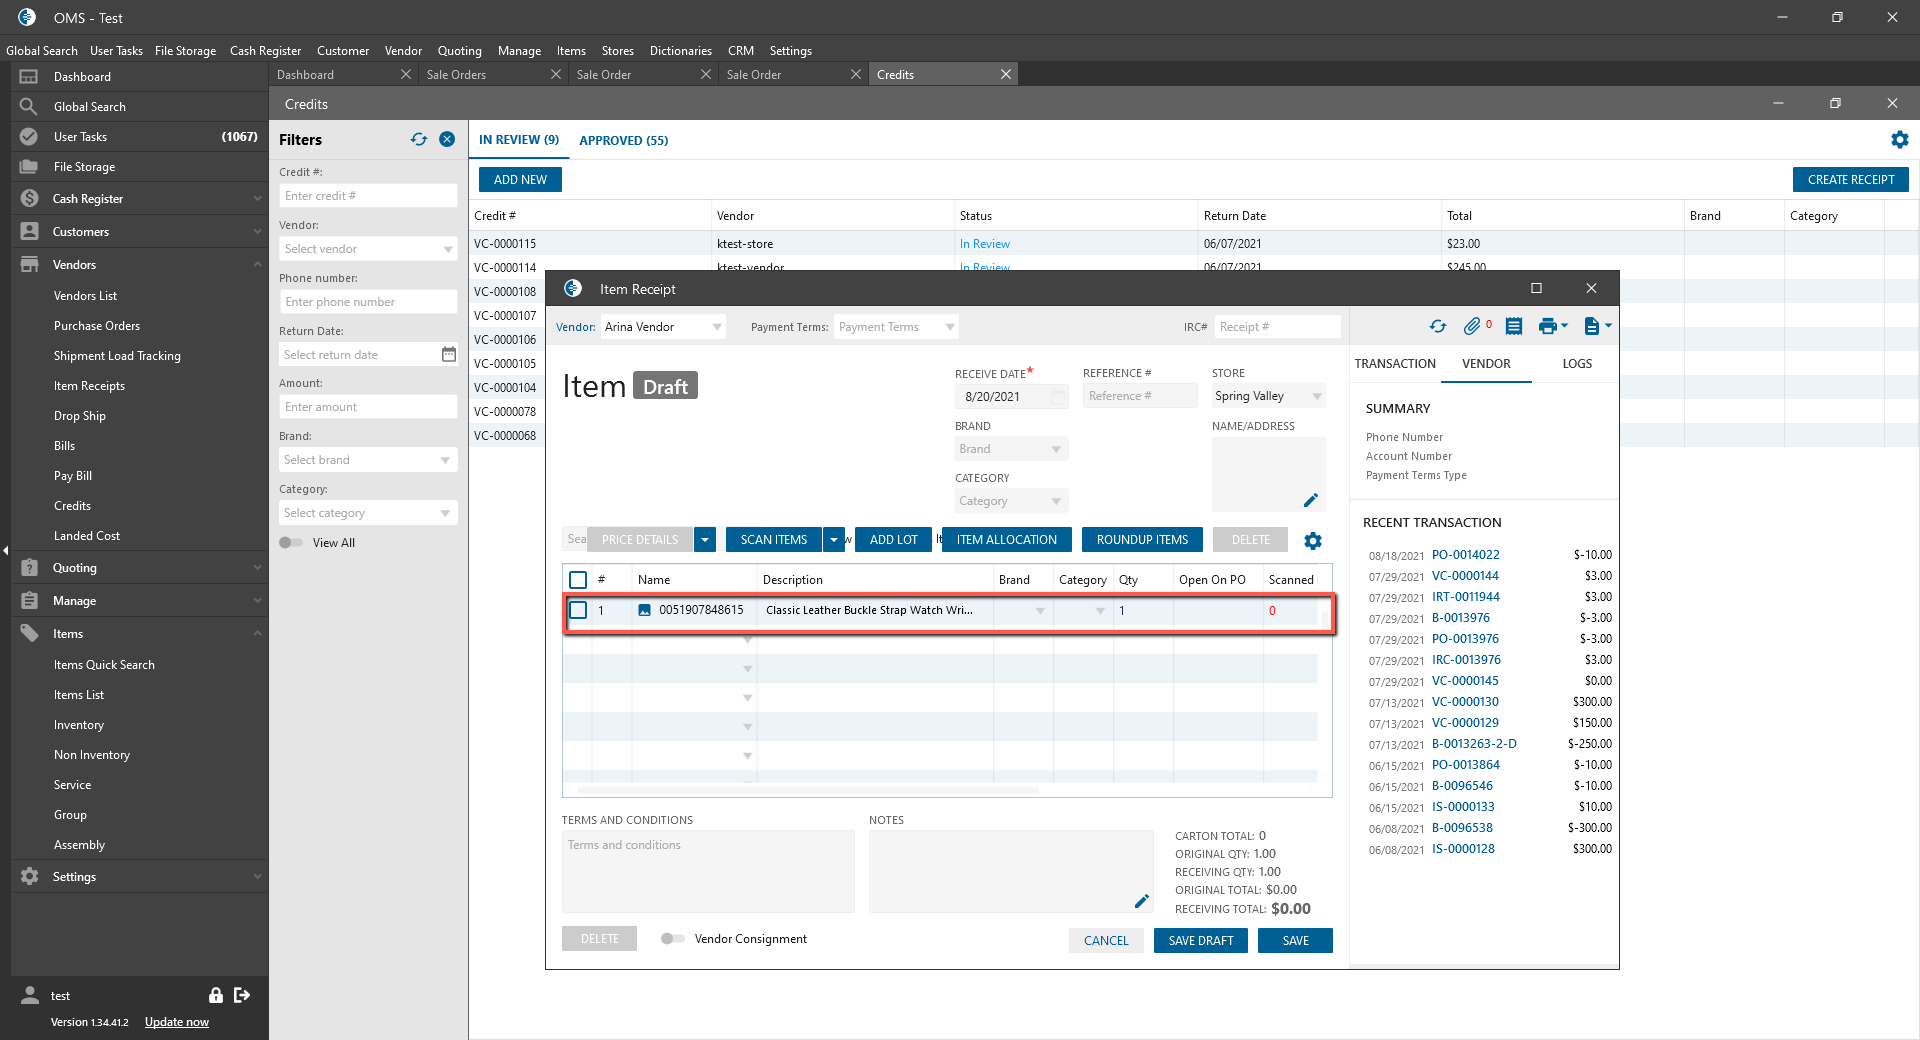Check the select-all items header checkbox
Screen dimensions: 1920x1040
point(578,580)
